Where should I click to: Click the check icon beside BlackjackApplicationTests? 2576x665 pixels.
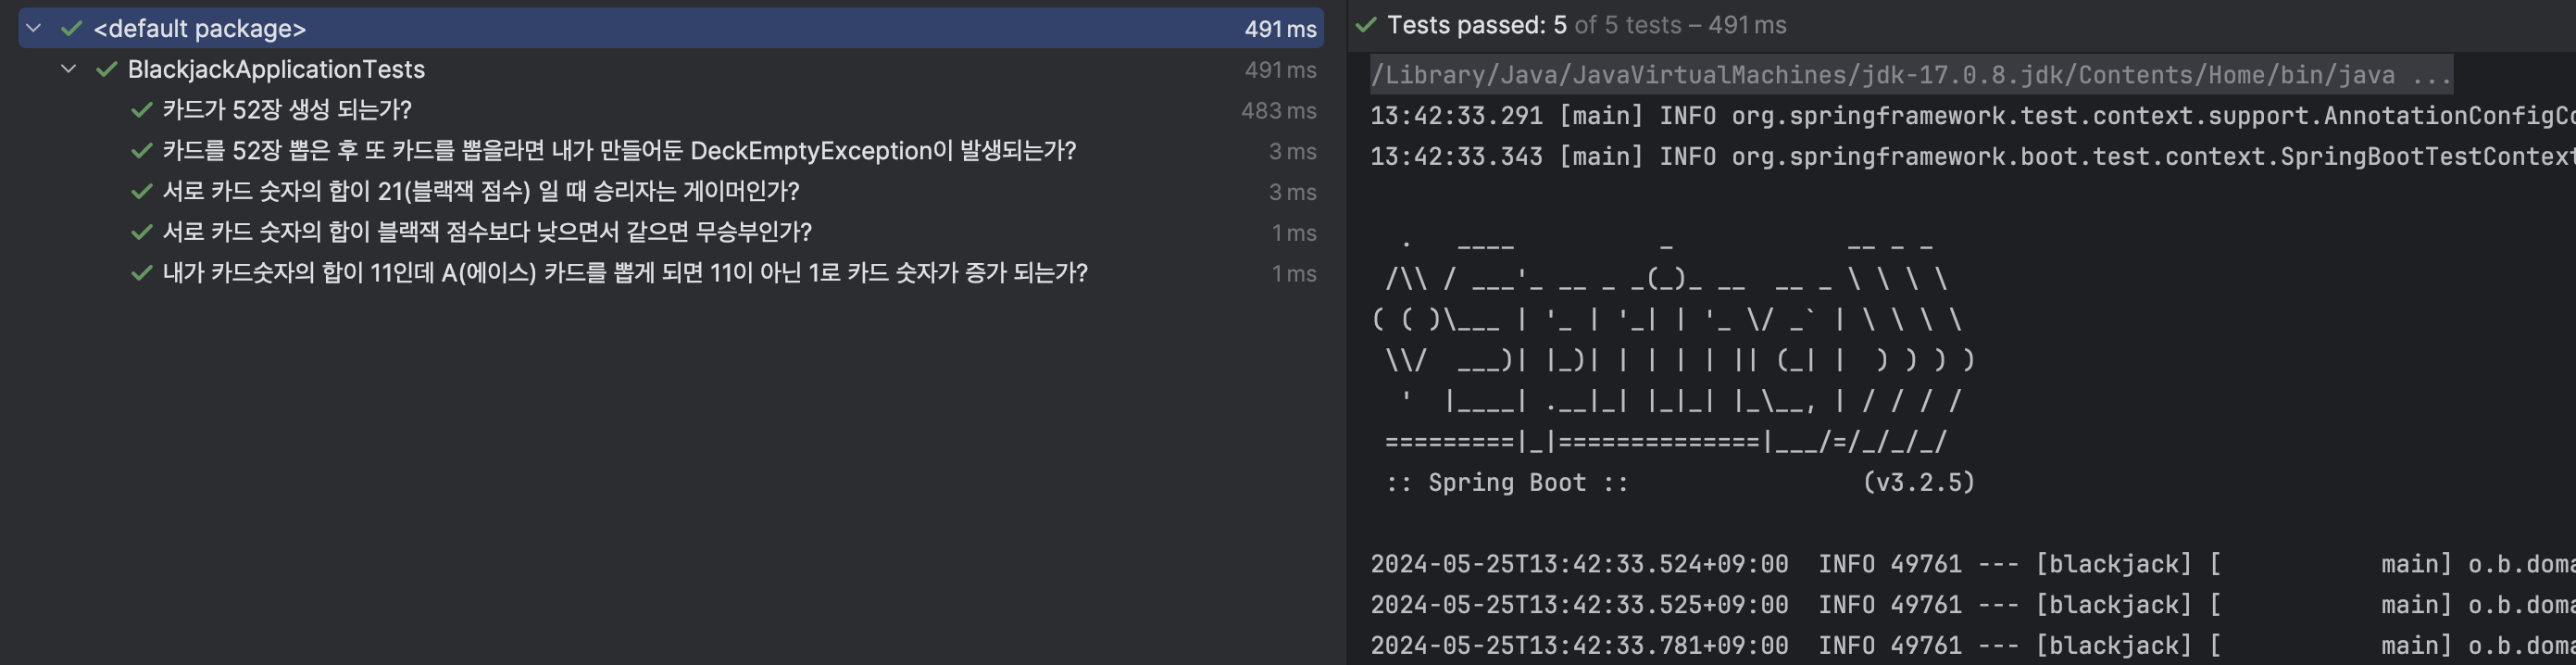pyautogui.click(x=104, y=70)
